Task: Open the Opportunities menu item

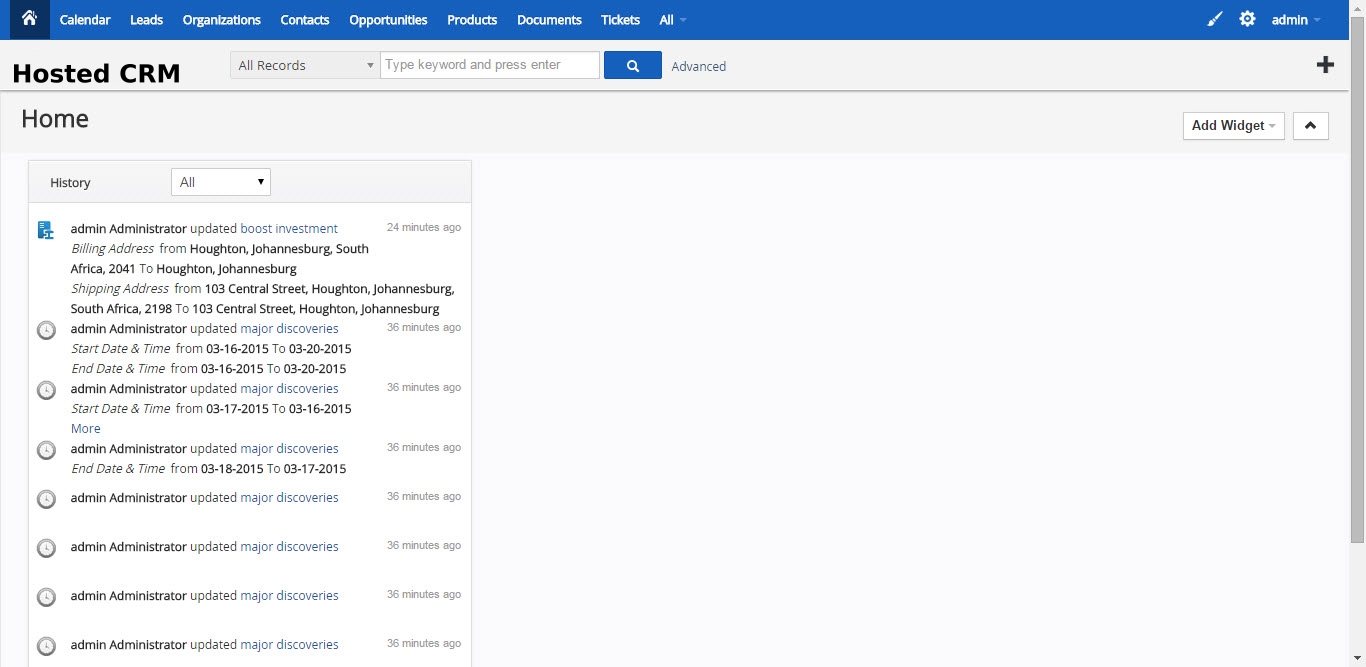Action: [388, 20]
